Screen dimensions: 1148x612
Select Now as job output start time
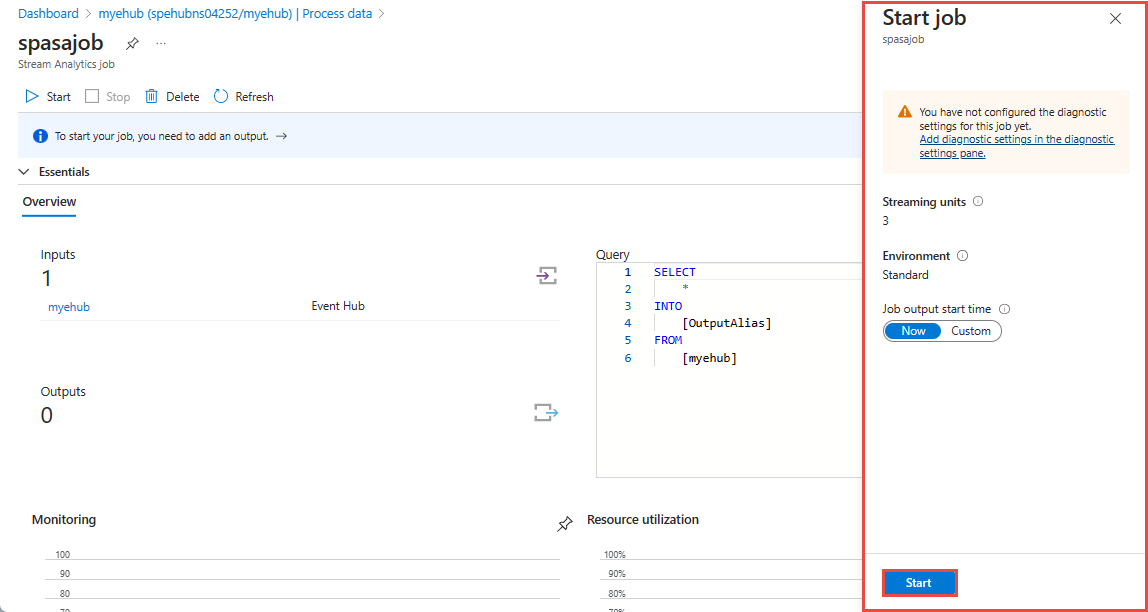tap(912, 330)
